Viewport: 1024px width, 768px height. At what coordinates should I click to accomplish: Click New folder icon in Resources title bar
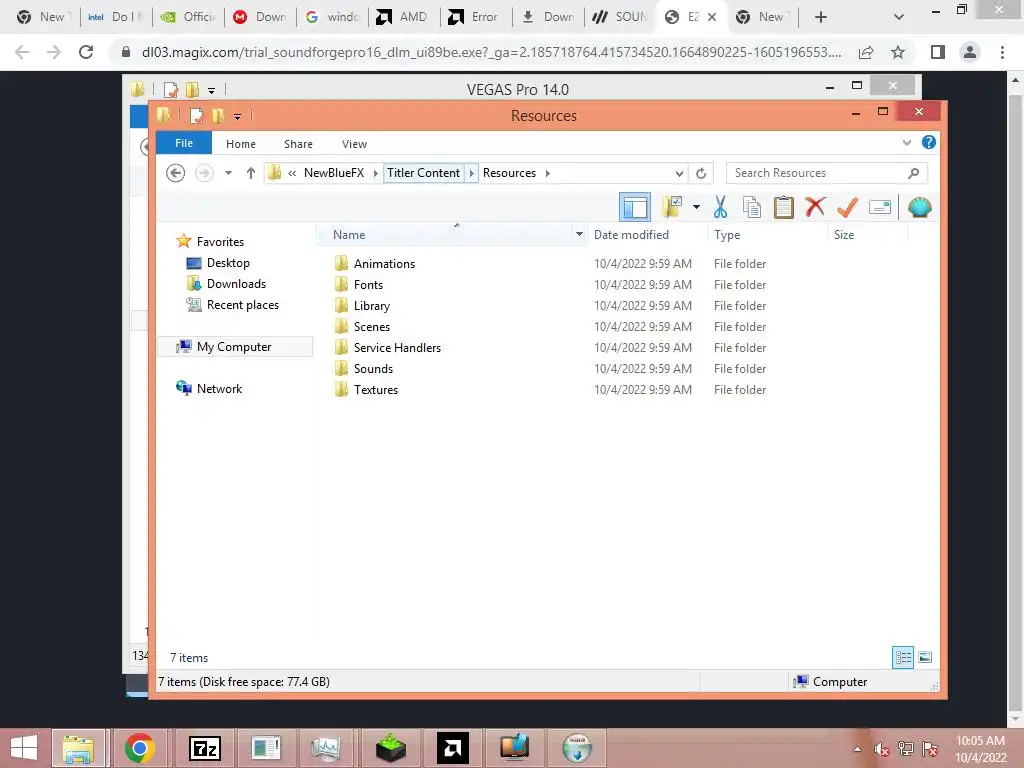coord(218,116)
